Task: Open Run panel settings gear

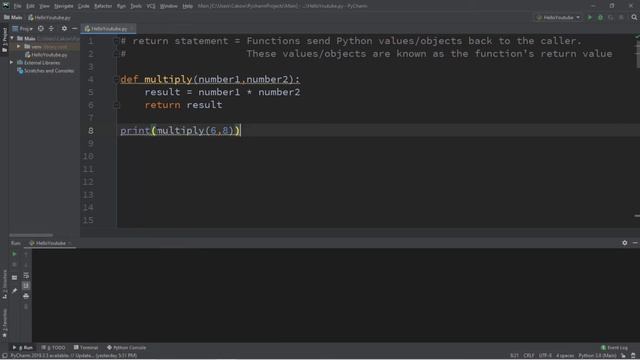Action: [x=624, y=243]
